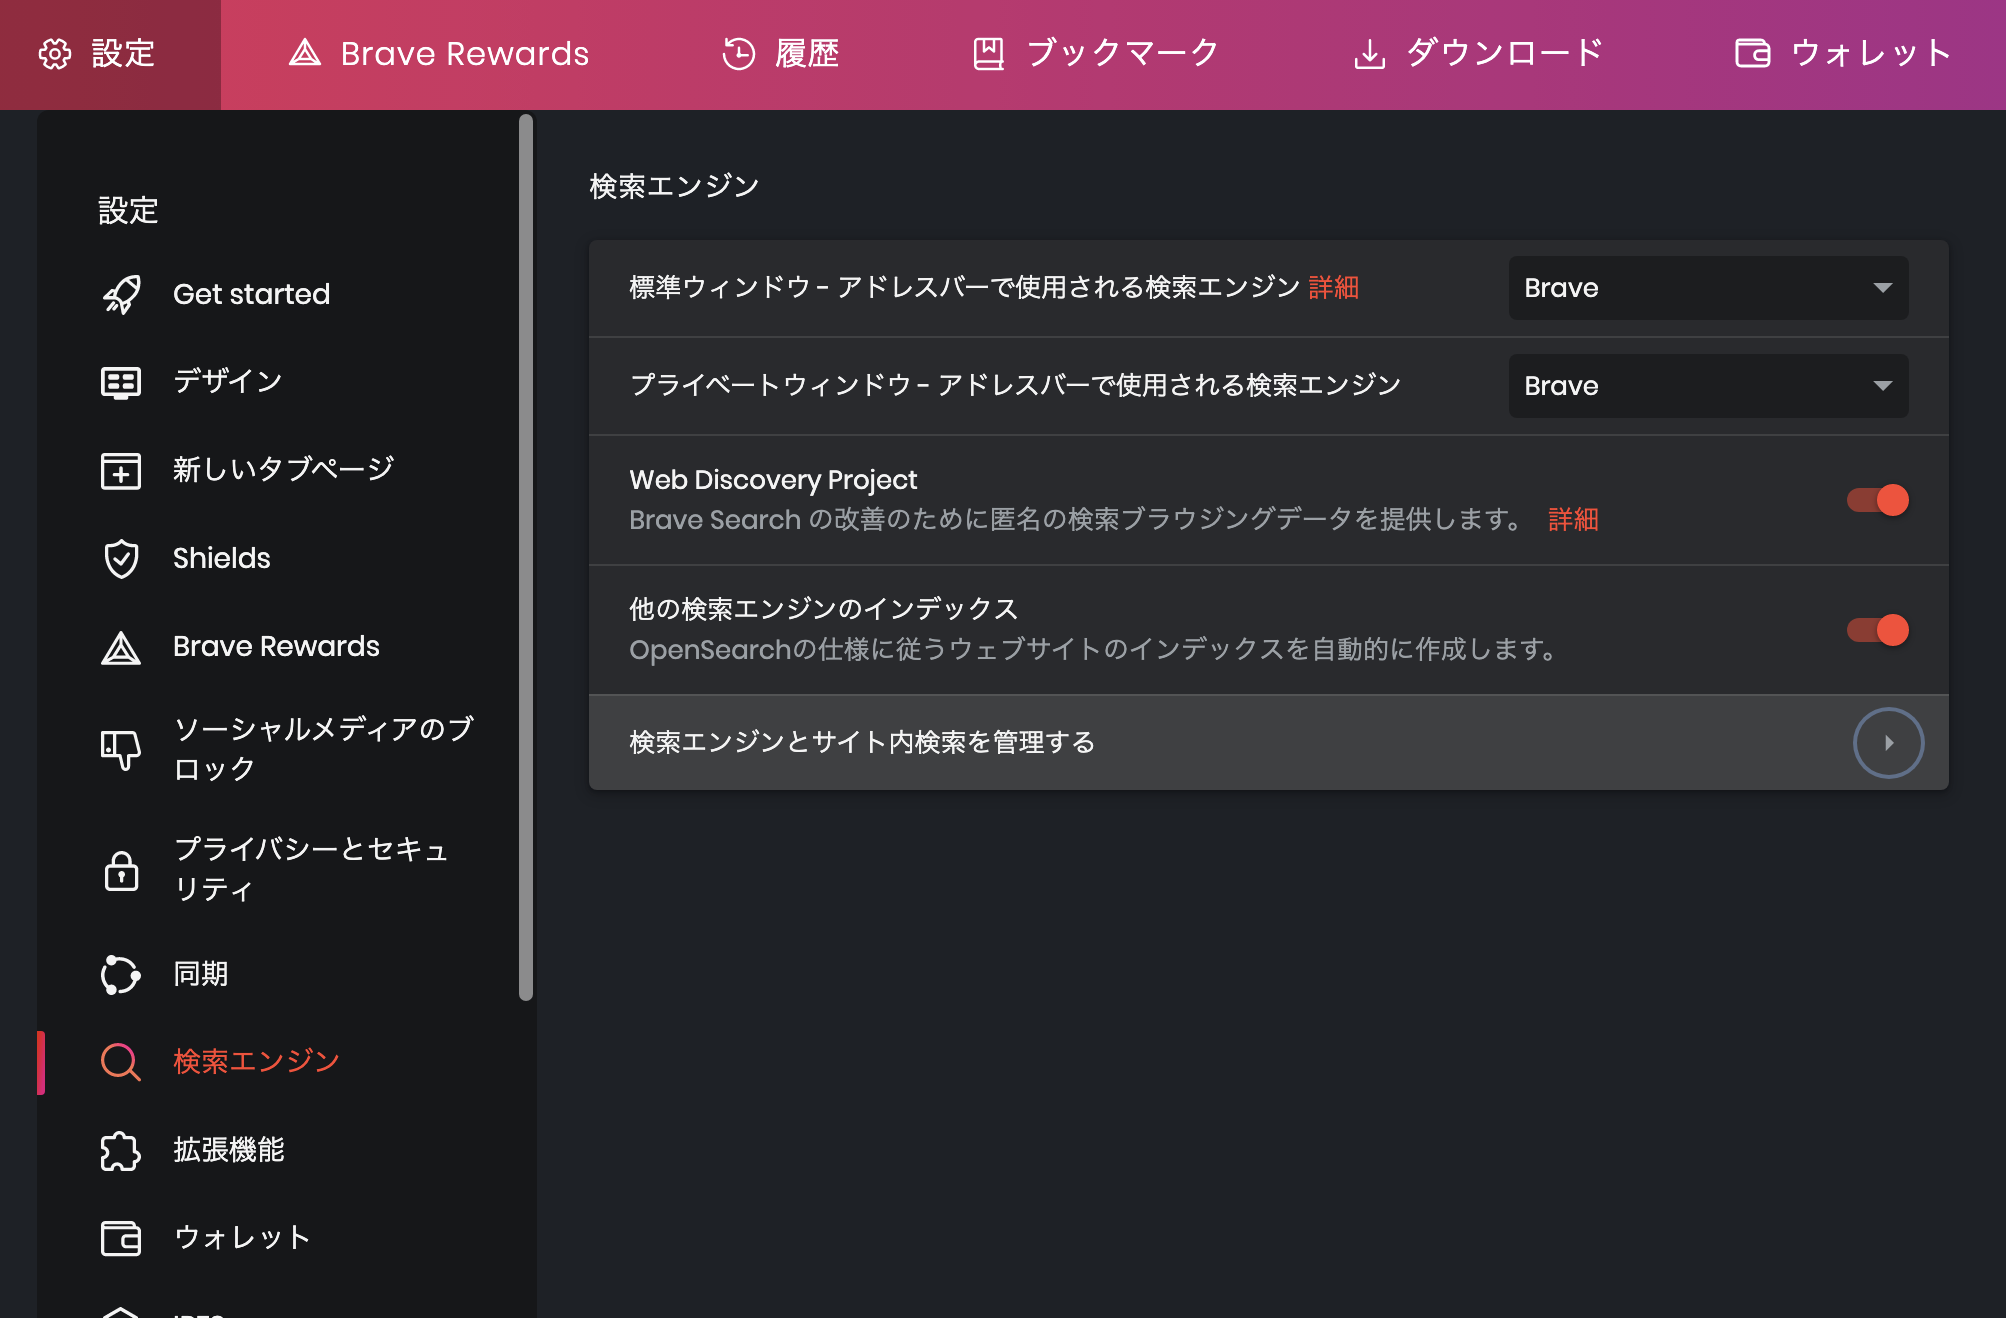Open Brave Rewards triangle icon in sidebar

[x=120, y=647]
